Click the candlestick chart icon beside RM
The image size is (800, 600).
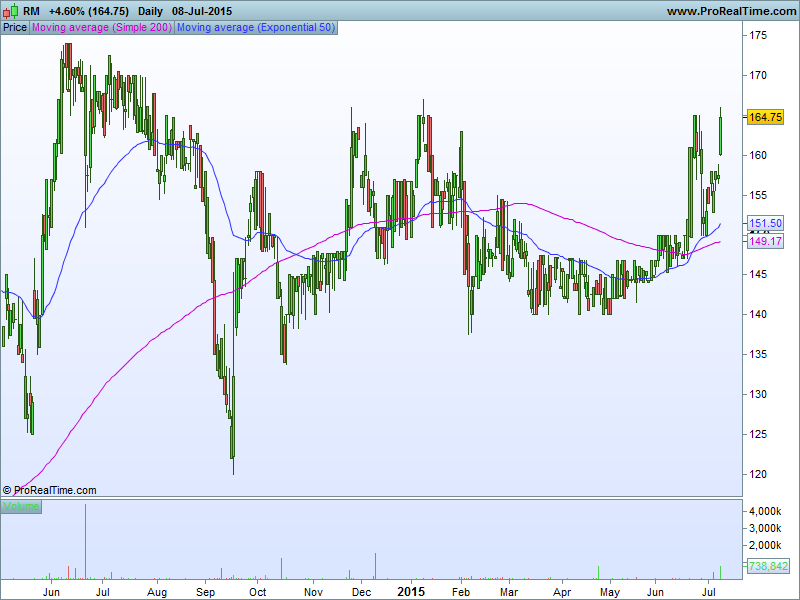pyautogui.click(x=10, y=10)
